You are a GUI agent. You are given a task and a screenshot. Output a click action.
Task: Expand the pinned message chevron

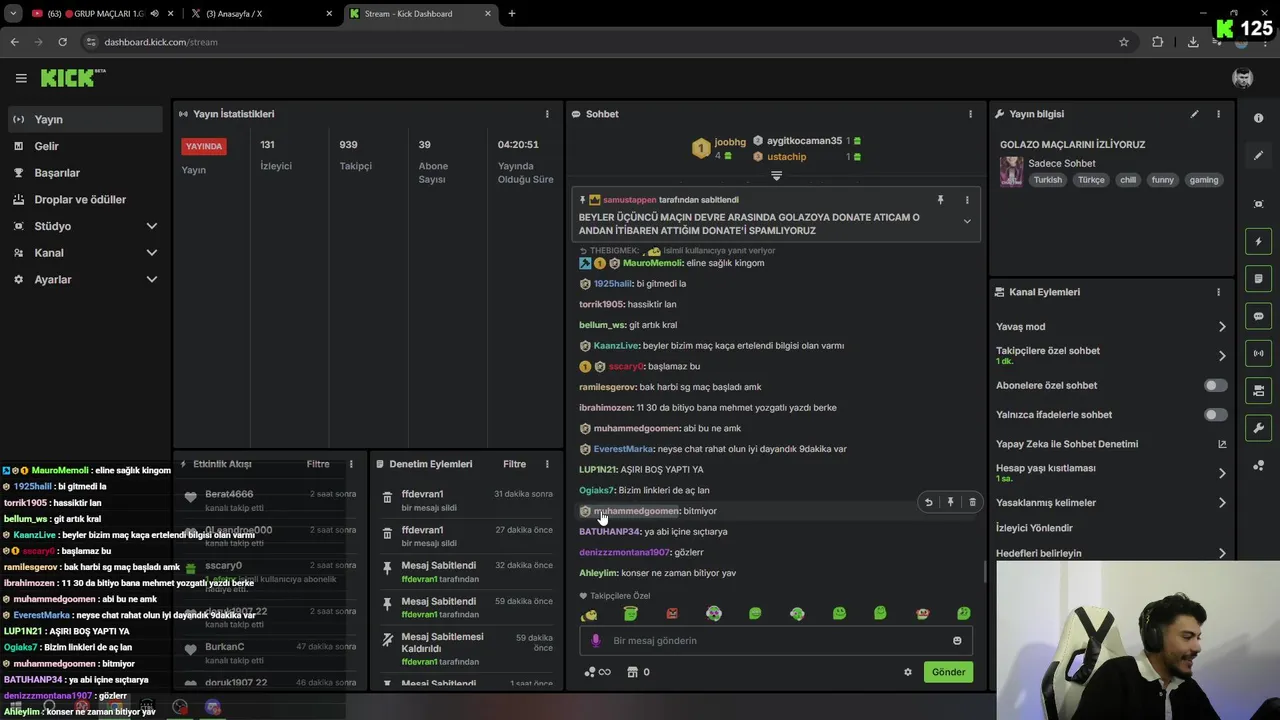(967, 222)
